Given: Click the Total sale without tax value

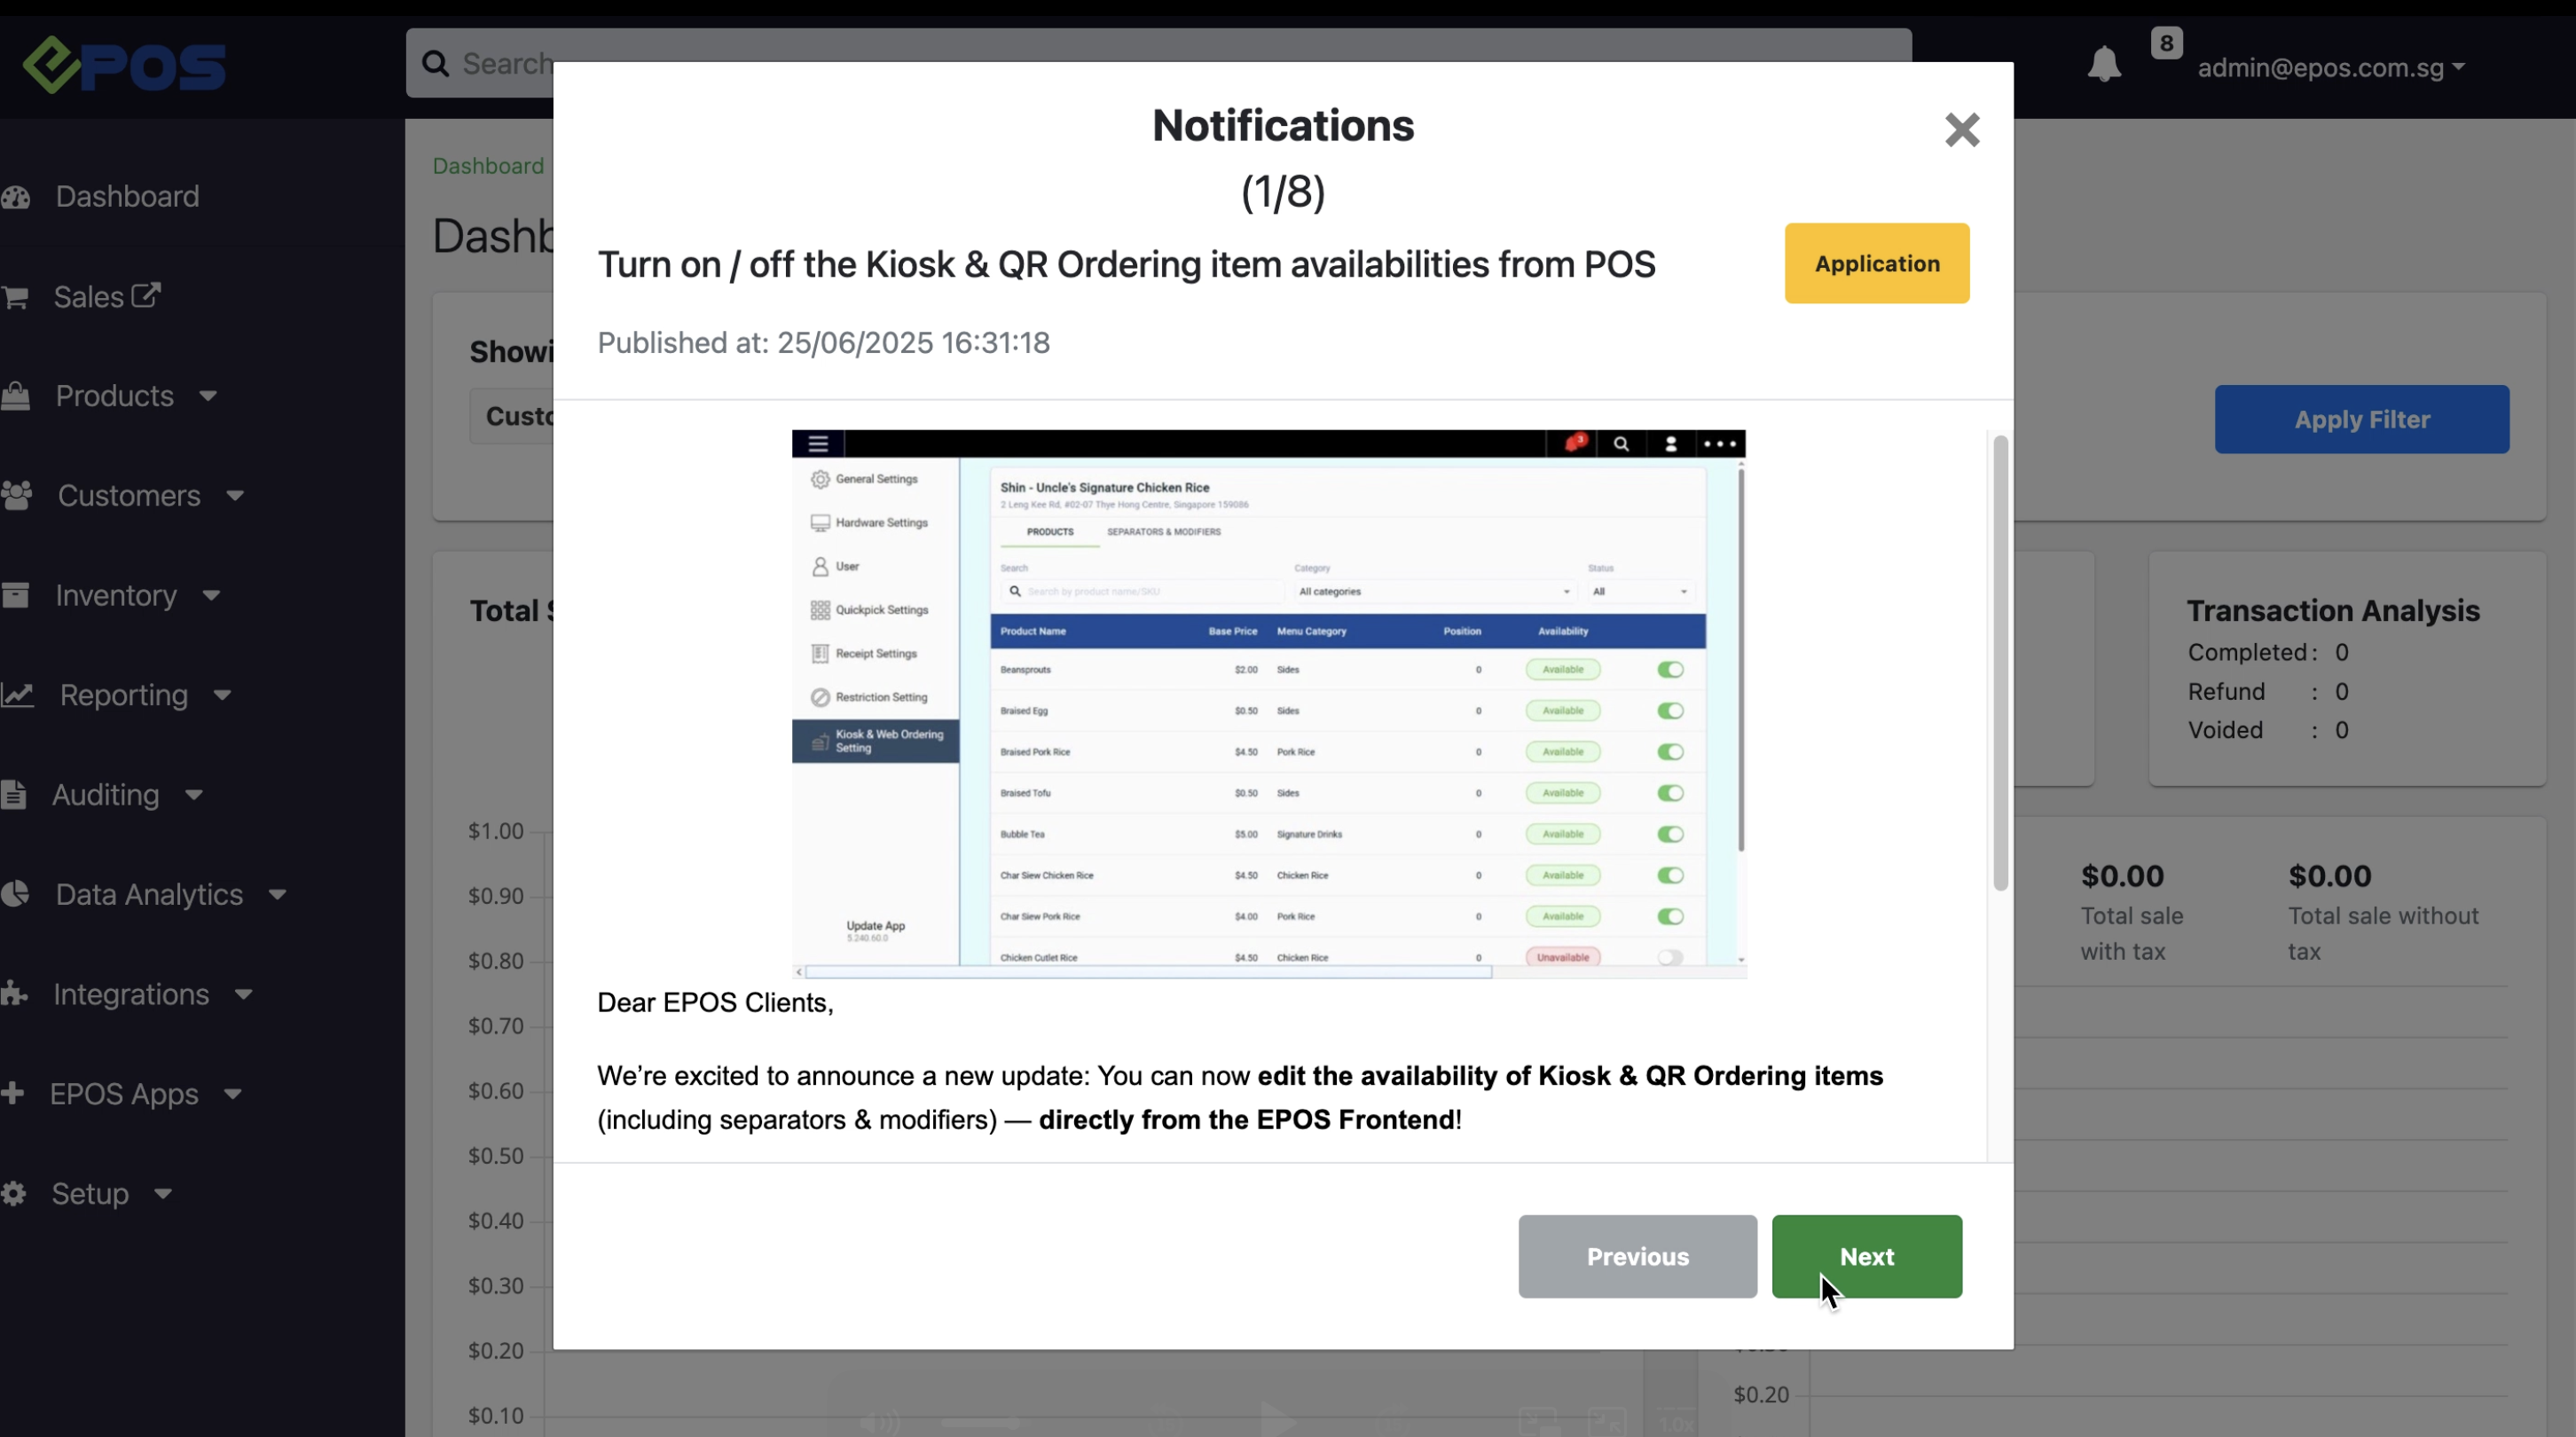Looking at the screenshot, I should pos(2329,876).
